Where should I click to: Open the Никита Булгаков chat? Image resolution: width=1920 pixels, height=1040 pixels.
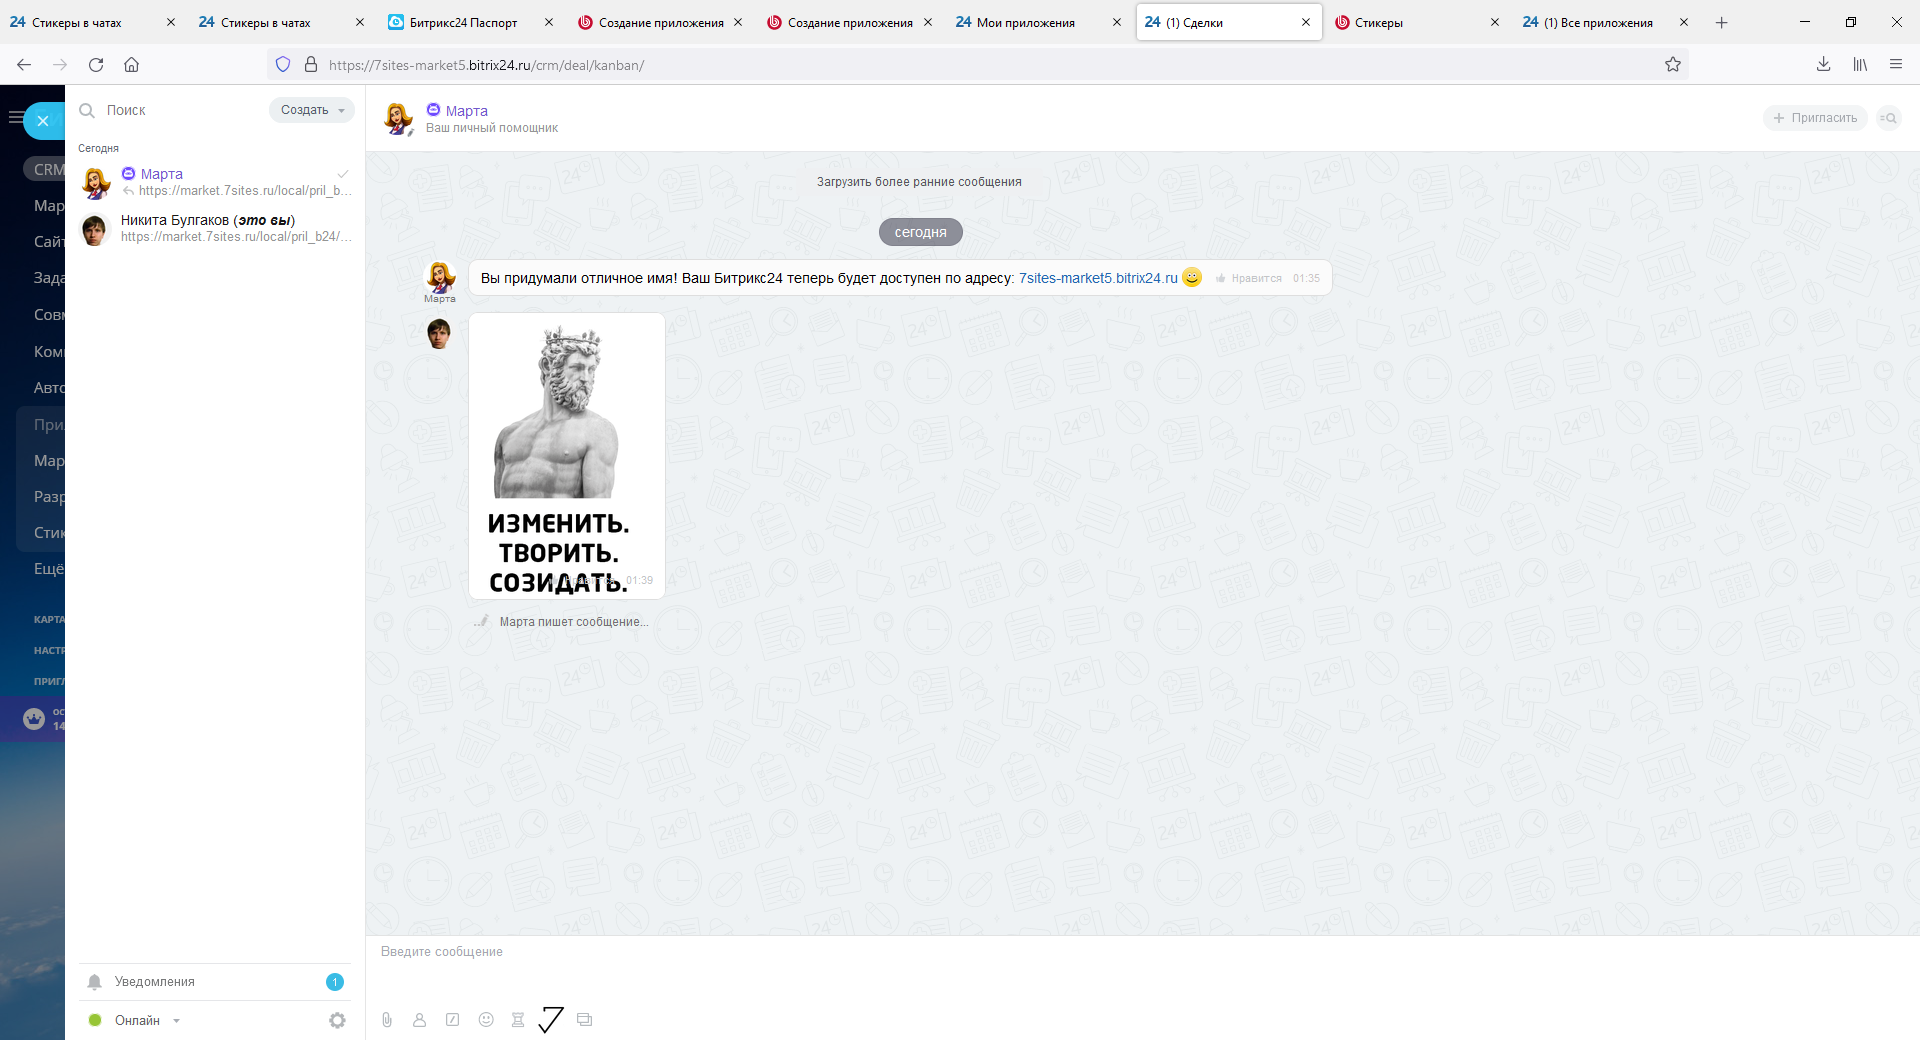click(215, 228)
